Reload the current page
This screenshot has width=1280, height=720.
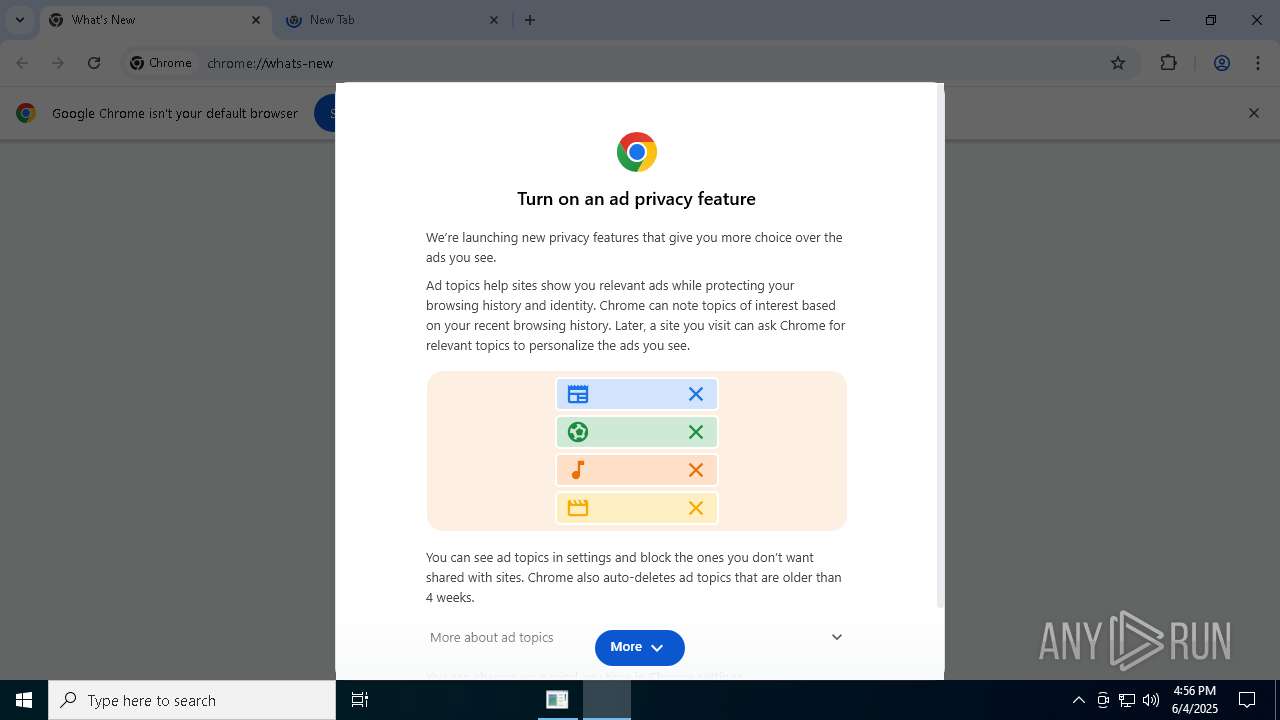pyautogui.click(x=94, y=63)
